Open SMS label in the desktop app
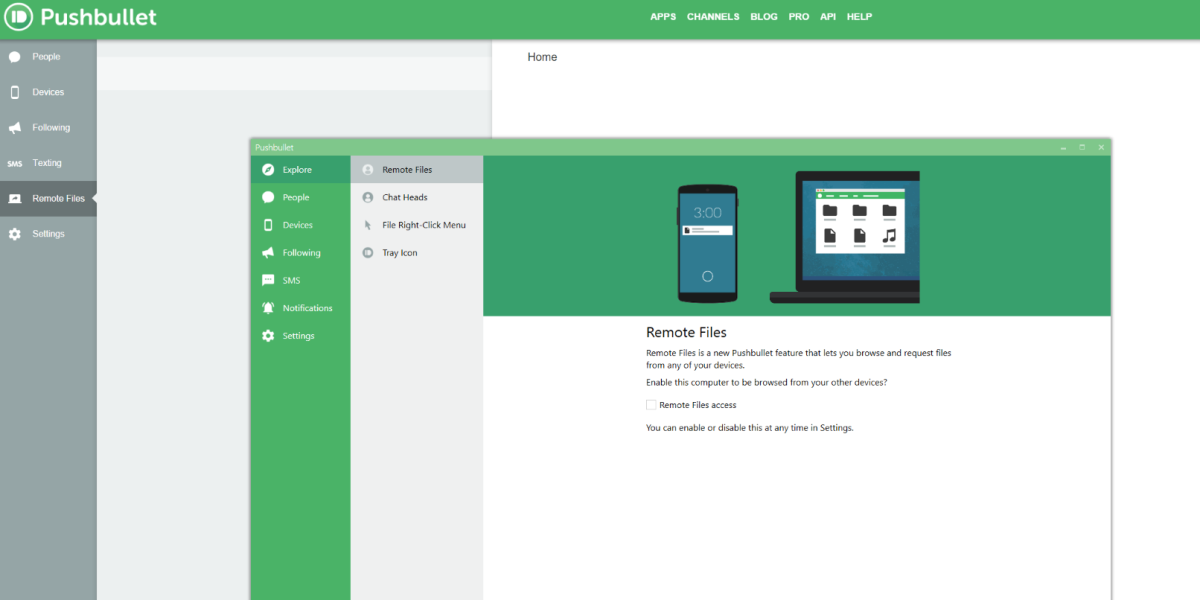Screen dimensions: 1200x600 291,281
